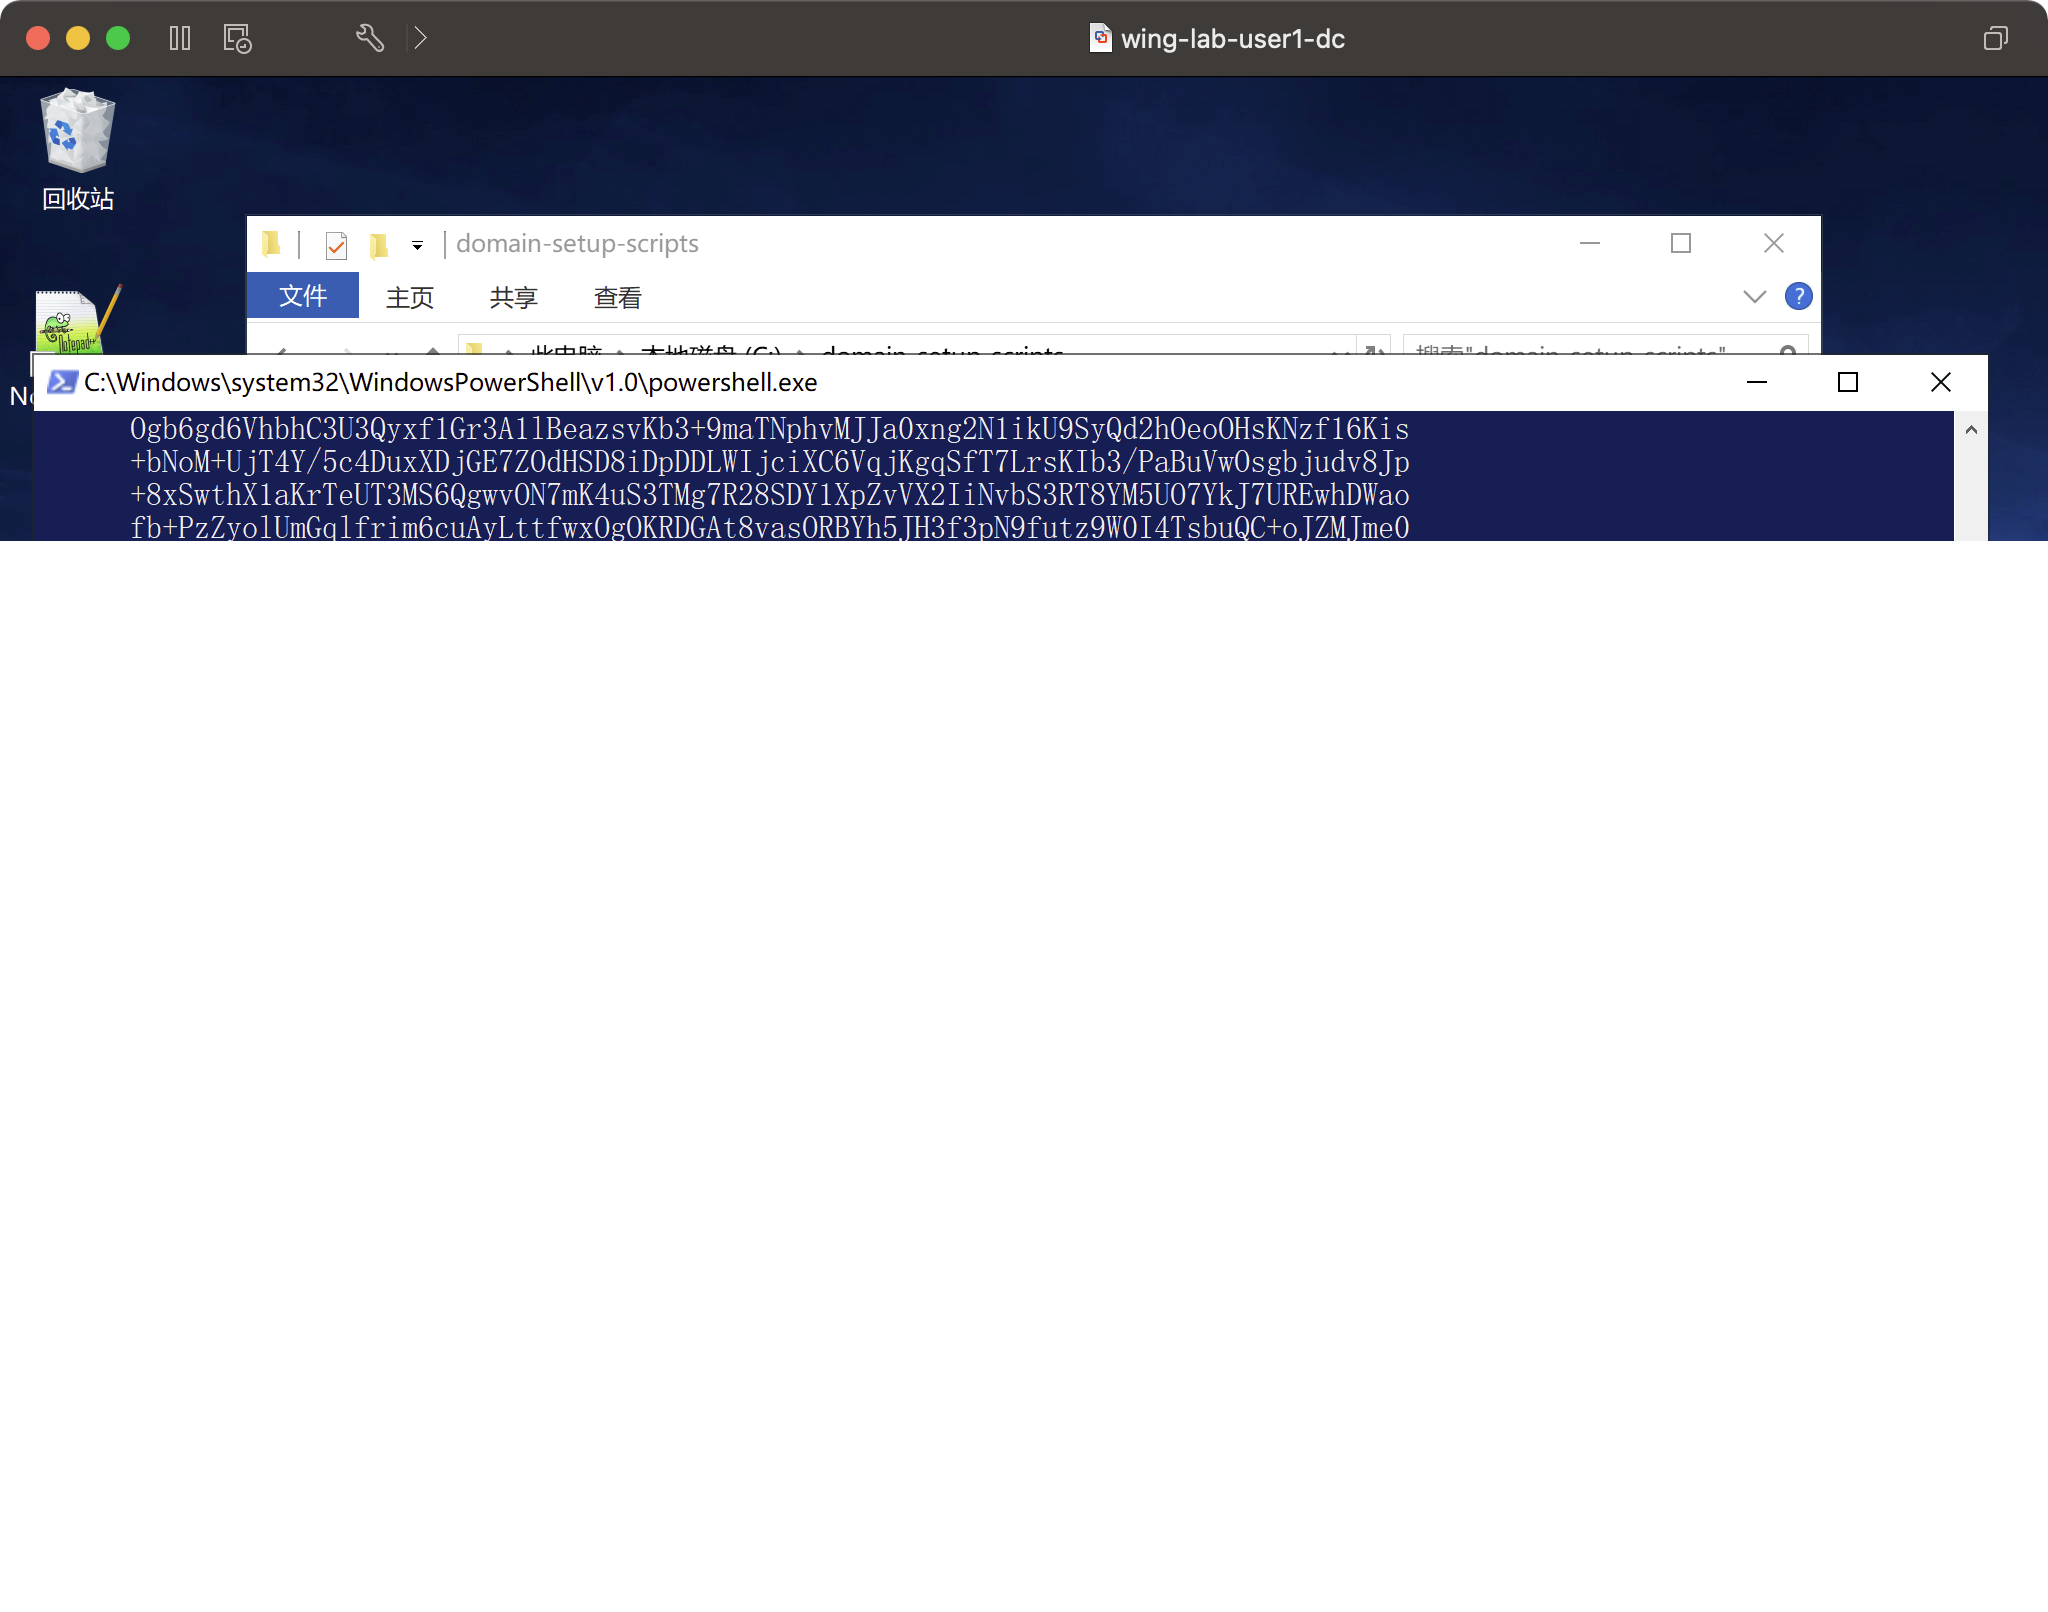This screenshot has width=2048, height=1612.
Task: Maximize the domain-setup-scripts Explorer window
Action: coord(1681,243)
